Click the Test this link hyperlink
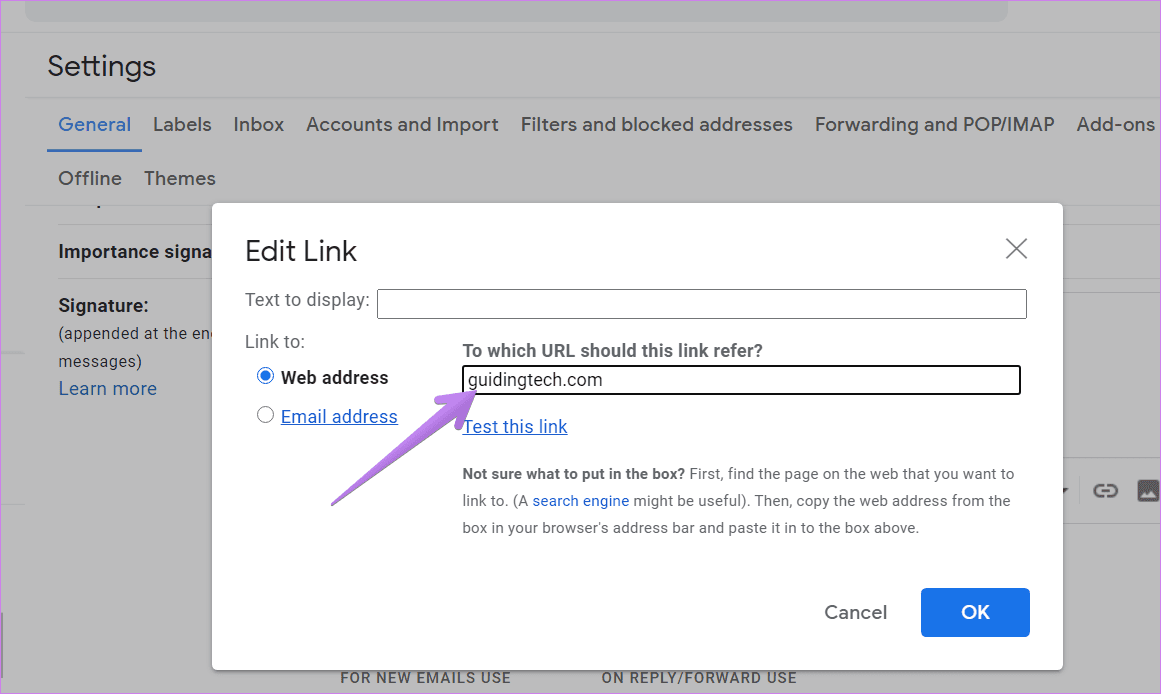1161x694 pixels. pyautogui.click(x=515, y=427)
